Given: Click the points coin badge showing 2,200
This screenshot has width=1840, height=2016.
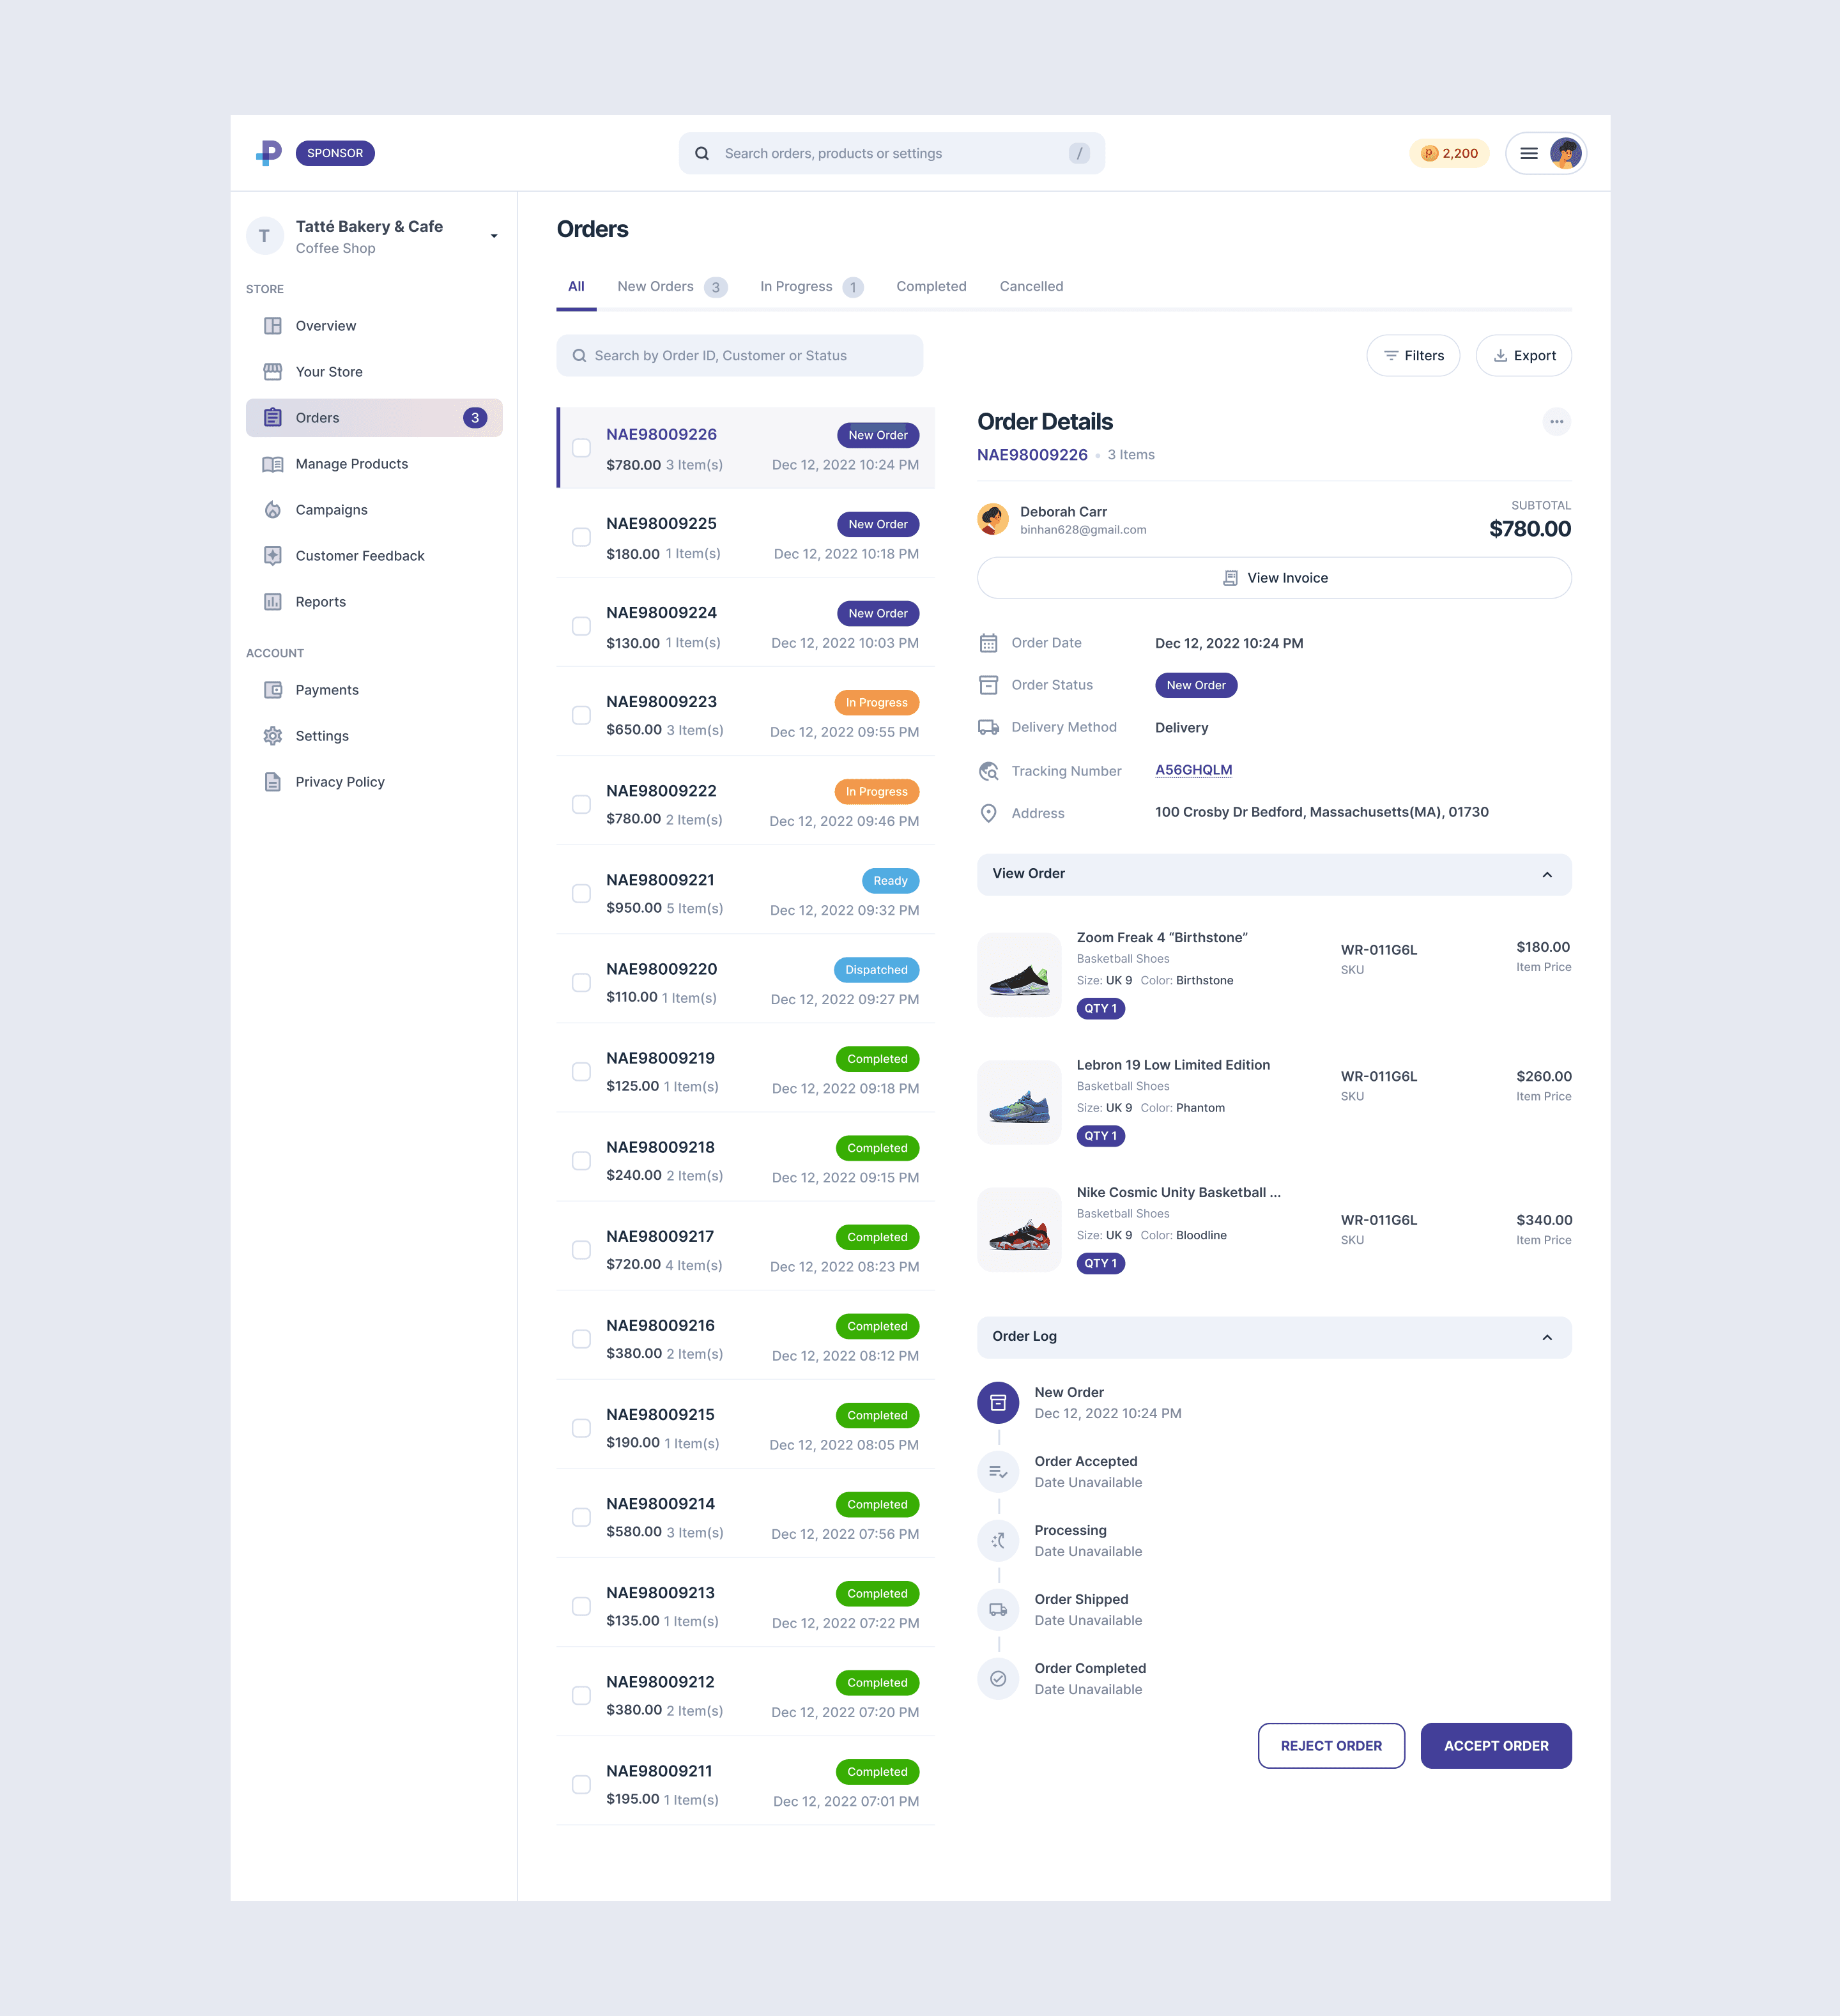Looking at the screenshot, I should pos(1449,153).
